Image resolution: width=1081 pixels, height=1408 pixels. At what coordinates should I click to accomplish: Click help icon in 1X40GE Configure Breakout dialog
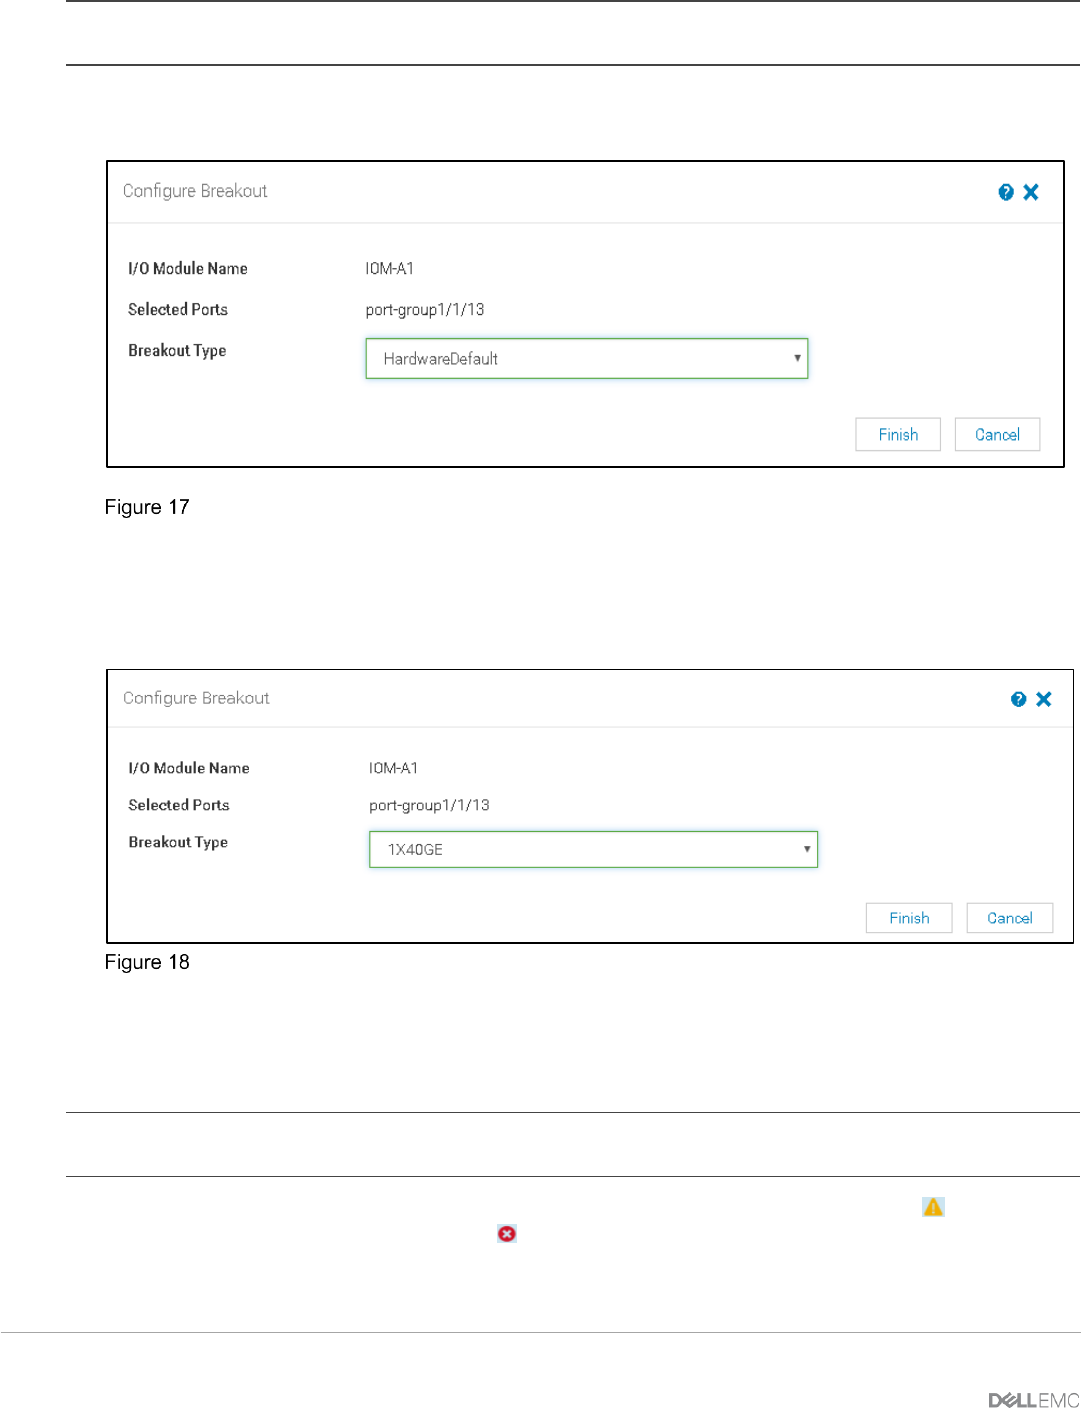tap(1018, 699)
